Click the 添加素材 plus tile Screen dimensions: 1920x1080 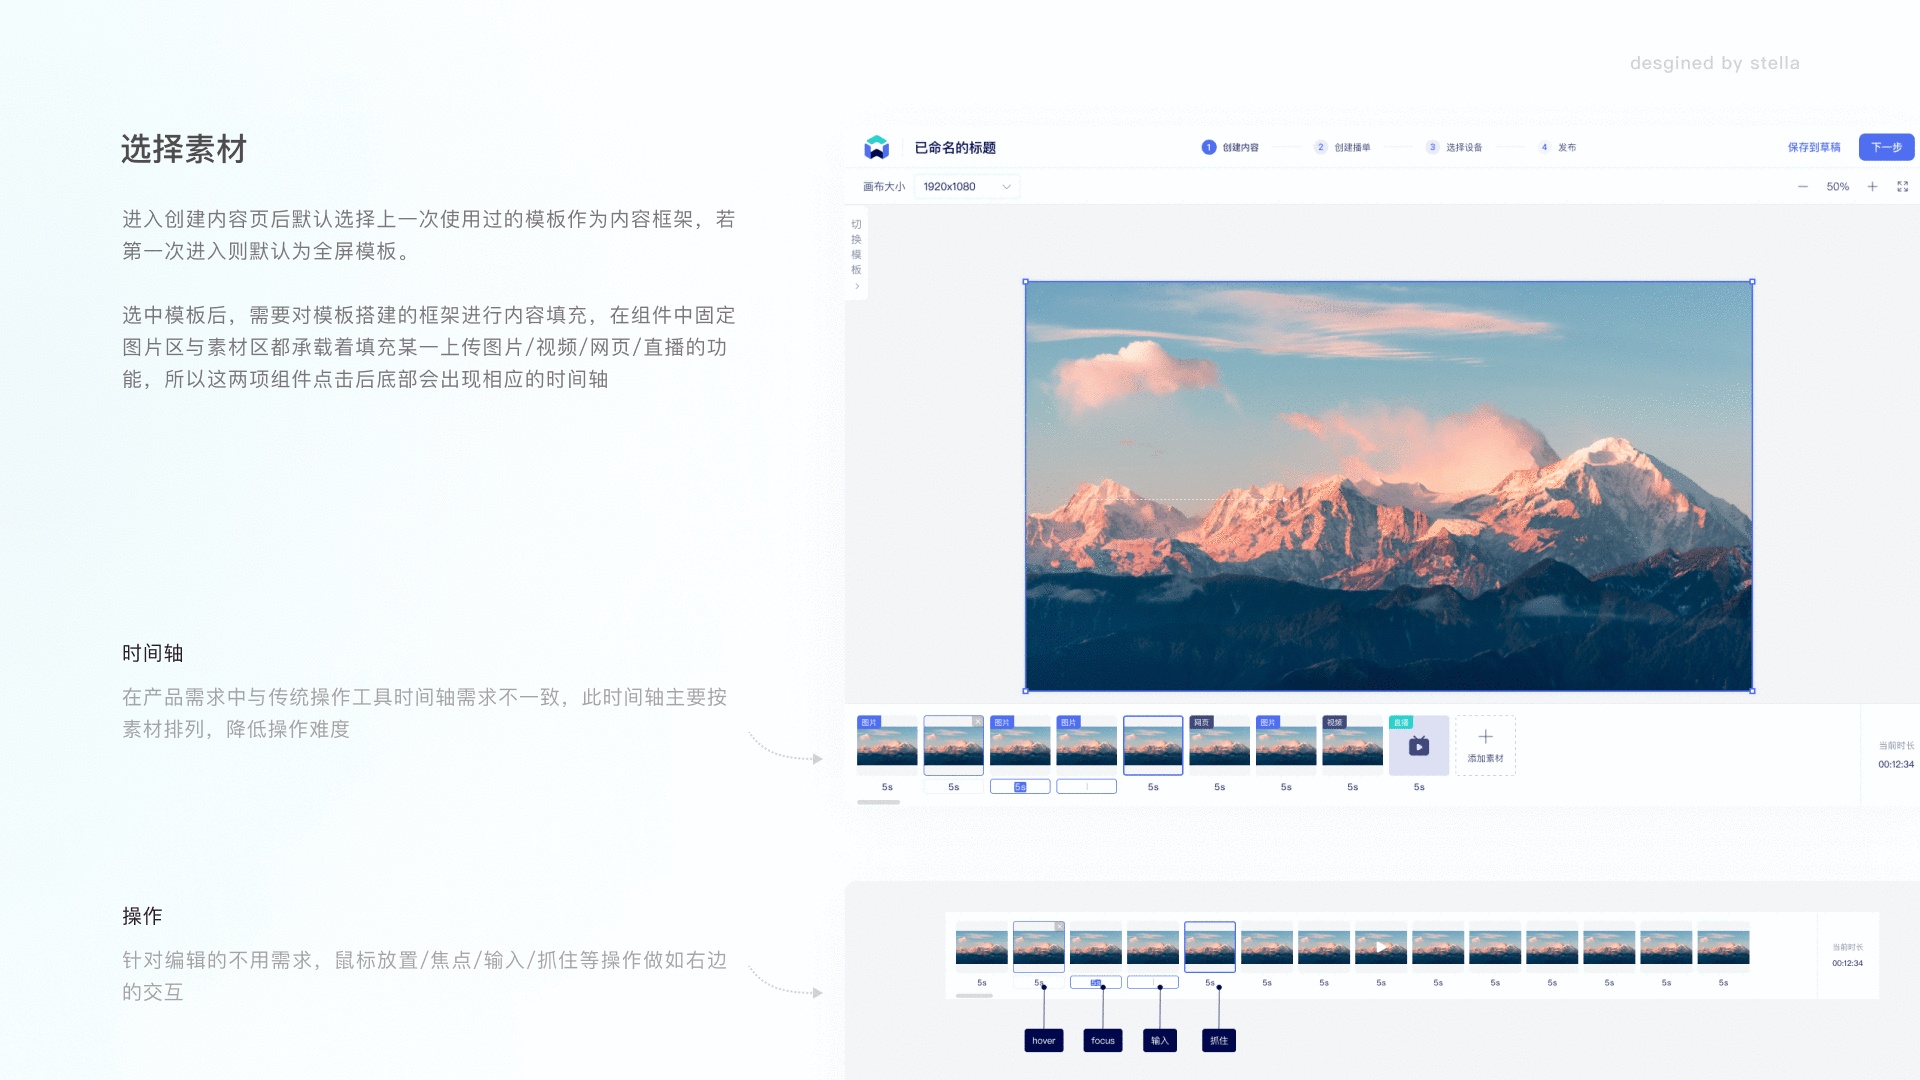coord(1485,745)
